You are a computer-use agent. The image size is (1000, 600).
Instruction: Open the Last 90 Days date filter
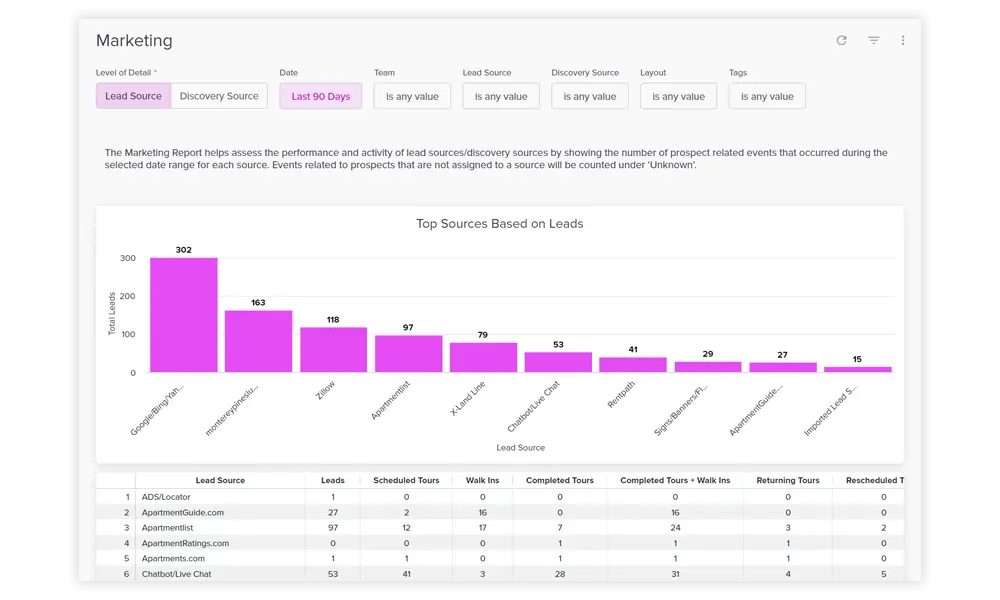coord(321,96)
